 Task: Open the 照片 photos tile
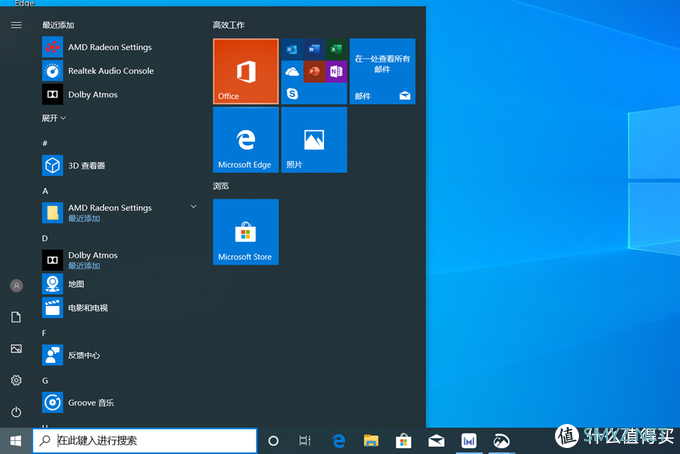(x=314, y=140)
